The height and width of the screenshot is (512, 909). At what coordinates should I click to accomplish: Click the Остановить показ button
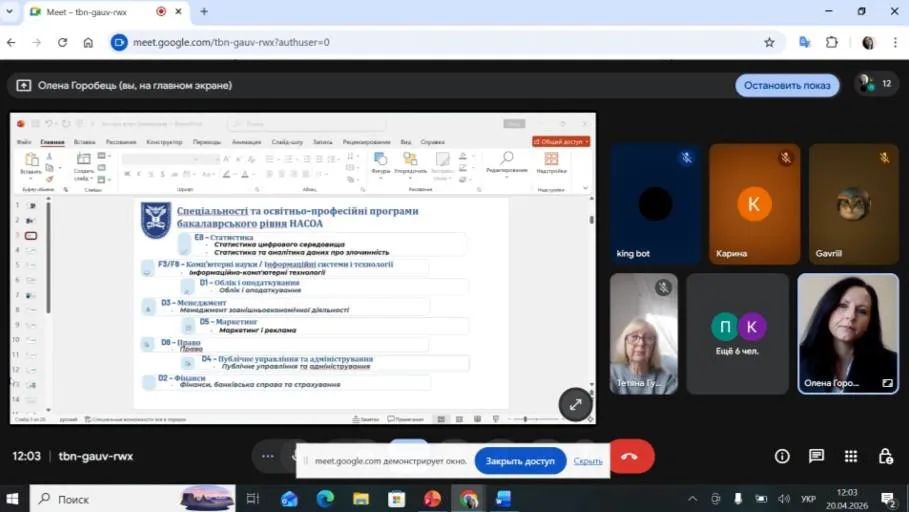(x=787, y=85)
